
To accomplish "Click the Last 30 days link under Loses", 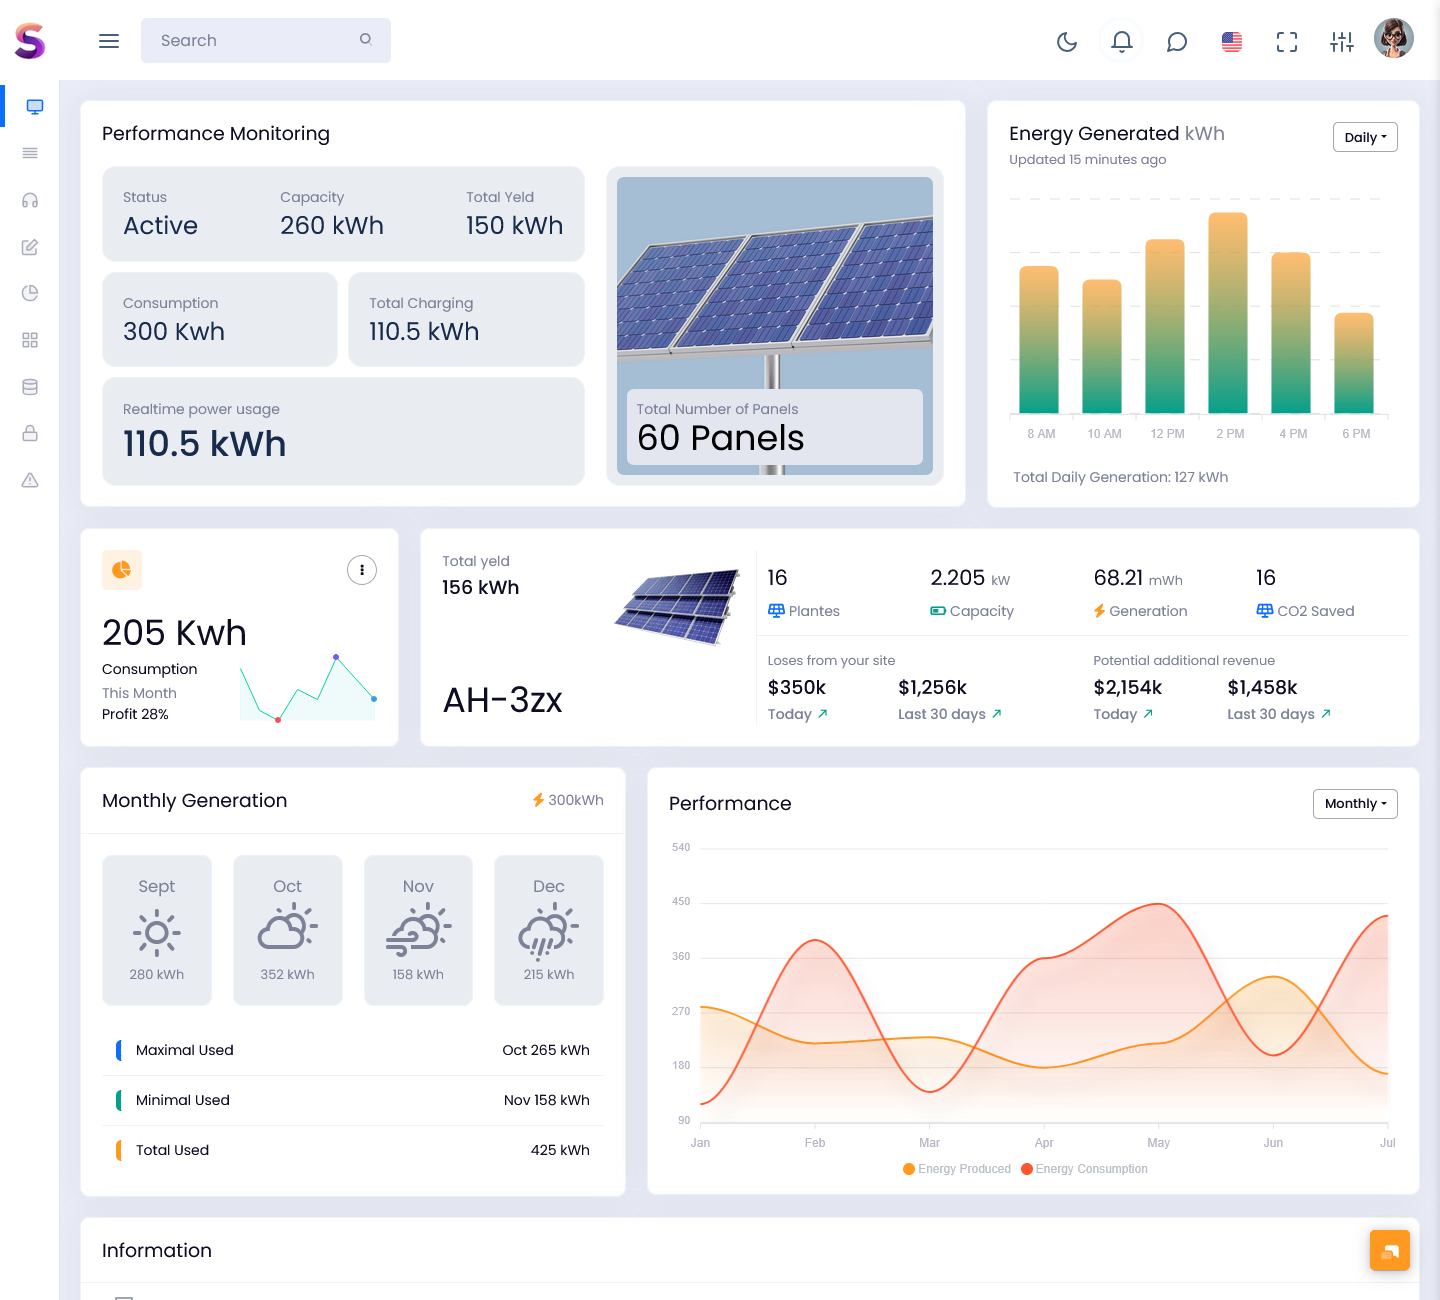I will [x=949, y=714].
